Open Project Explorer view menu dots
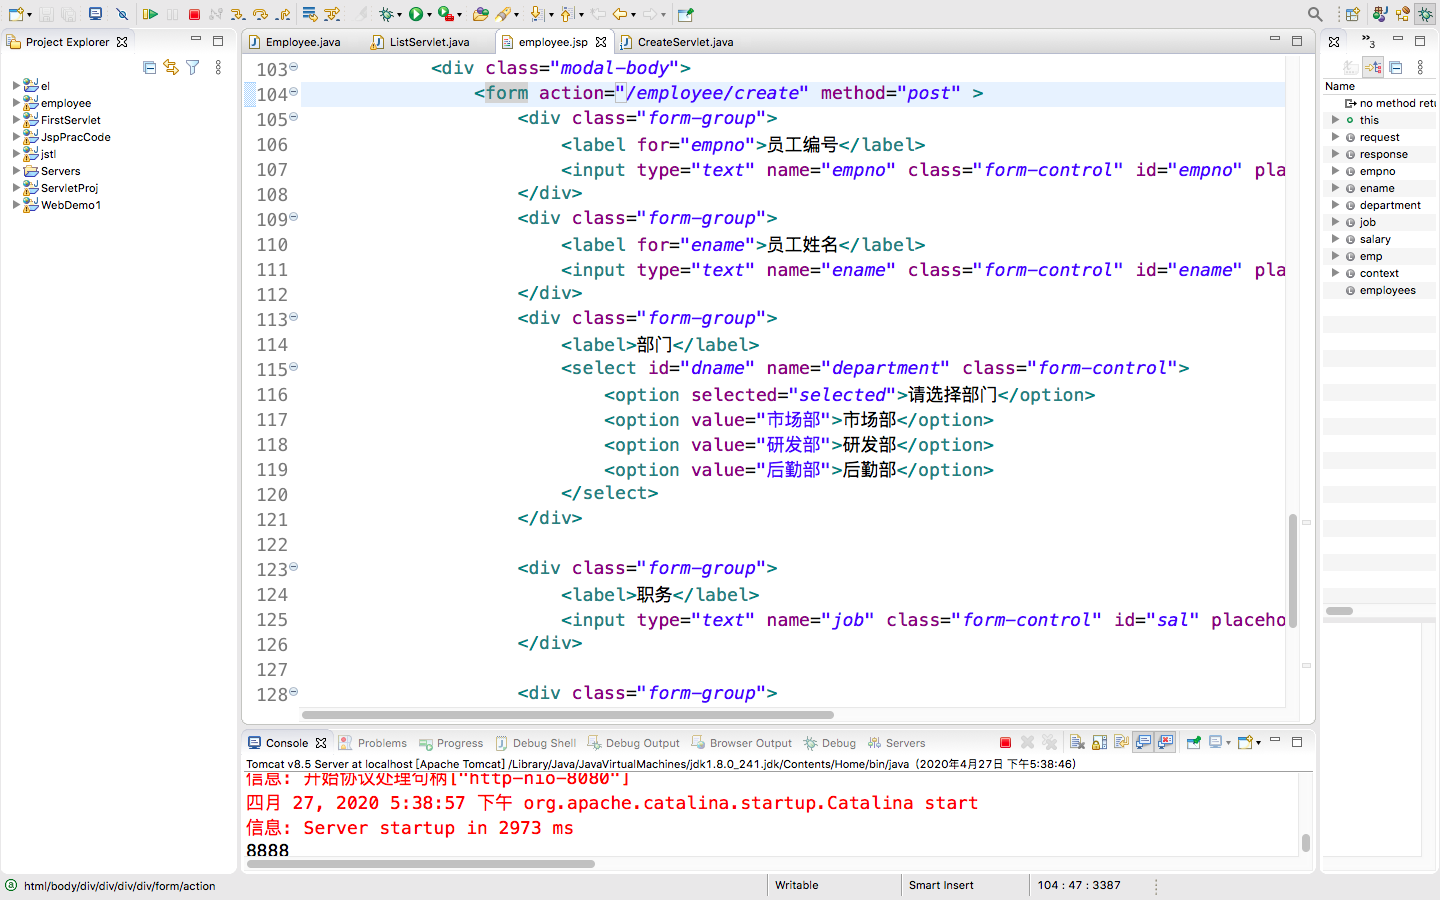Image resolution: width=1440 pixels, height=900 pixels. tap(218, 67)
